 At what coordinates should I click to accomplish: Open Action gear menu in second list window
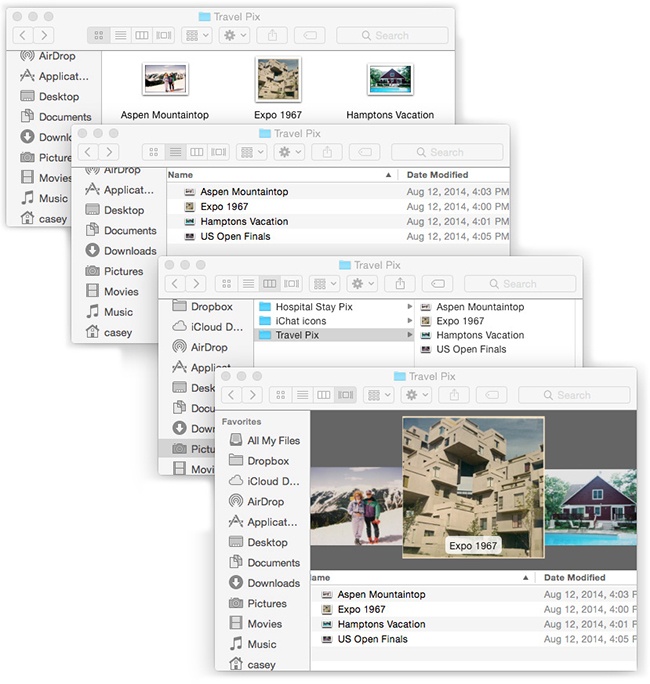289,152
